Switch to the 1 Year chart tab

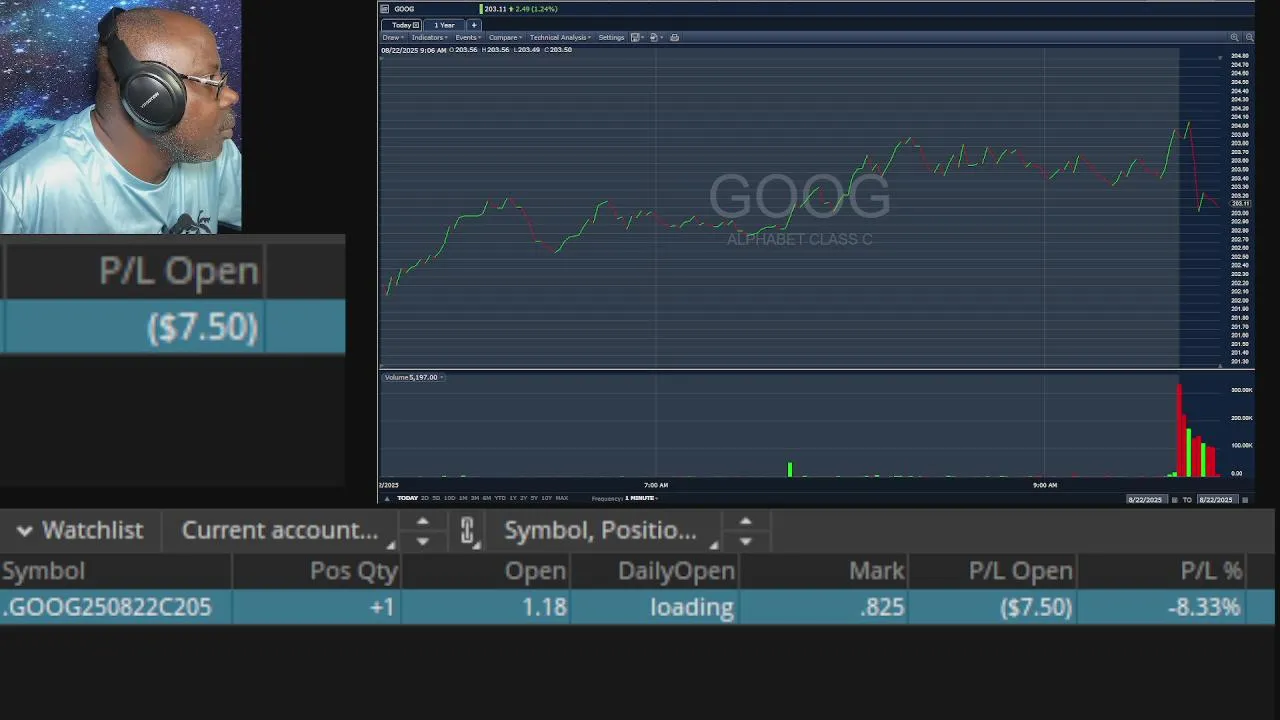pyautogui.click(x=444, y=25)
